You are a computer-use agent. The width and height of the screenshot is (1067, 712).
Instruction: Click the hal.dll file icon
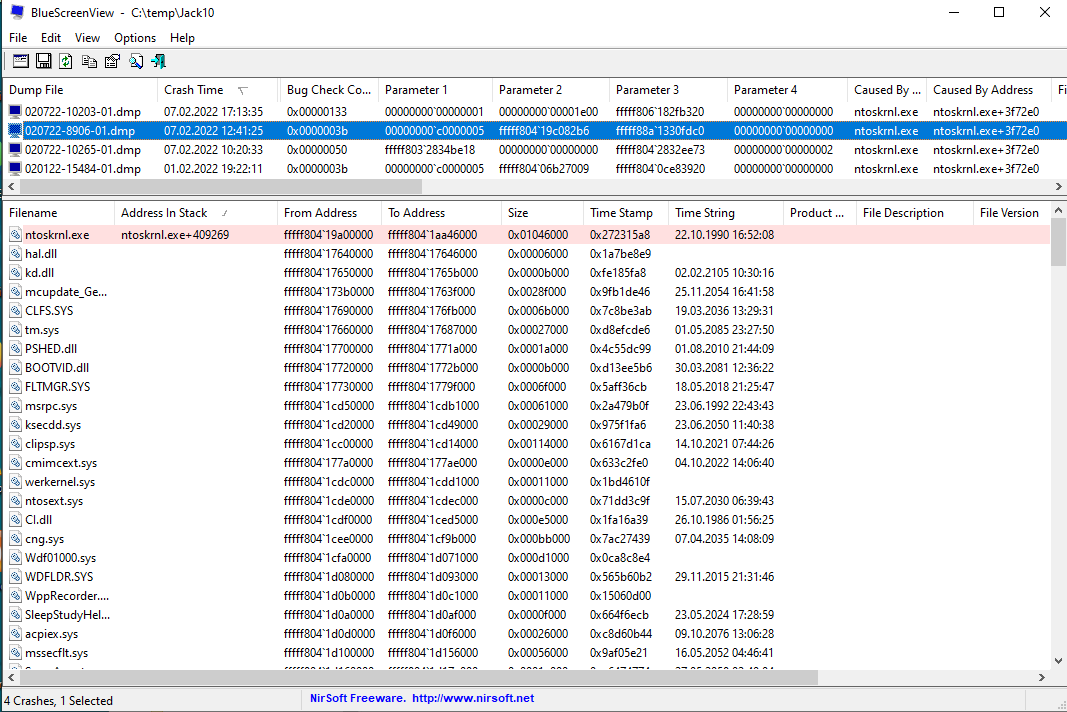click(16, 254)
